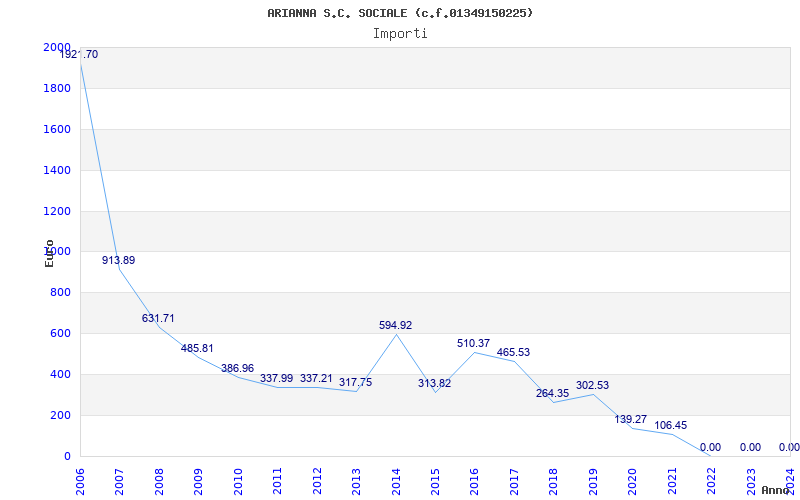
Task: Click the 2000 y-axis tick label
Action: click(x=57, y=47)
